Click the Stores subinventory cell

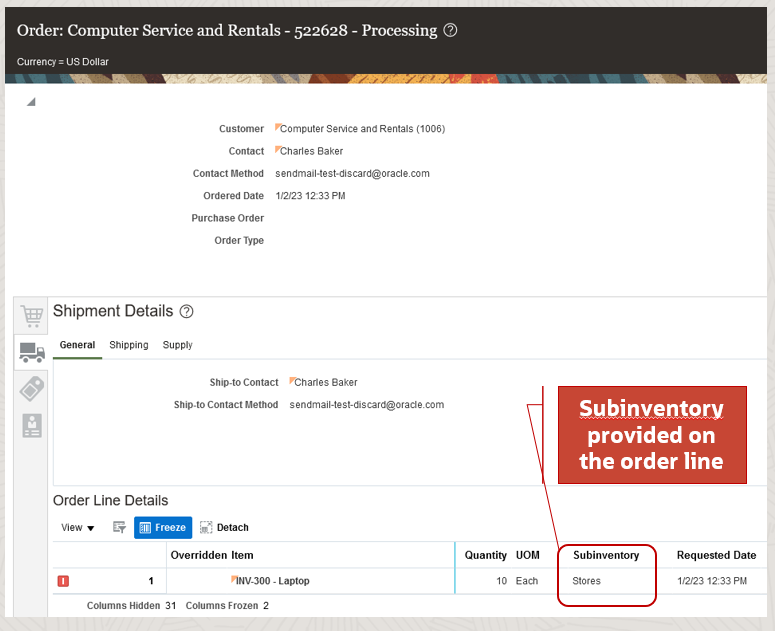pos(587,581)
